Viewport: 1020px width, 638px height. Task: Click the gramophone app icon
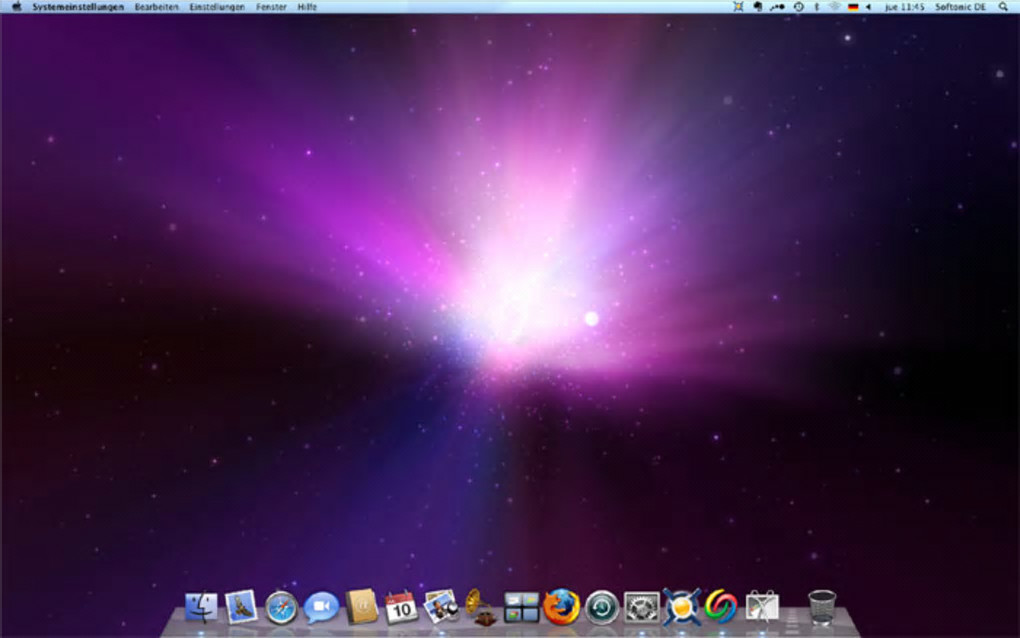tap(481, 607)
